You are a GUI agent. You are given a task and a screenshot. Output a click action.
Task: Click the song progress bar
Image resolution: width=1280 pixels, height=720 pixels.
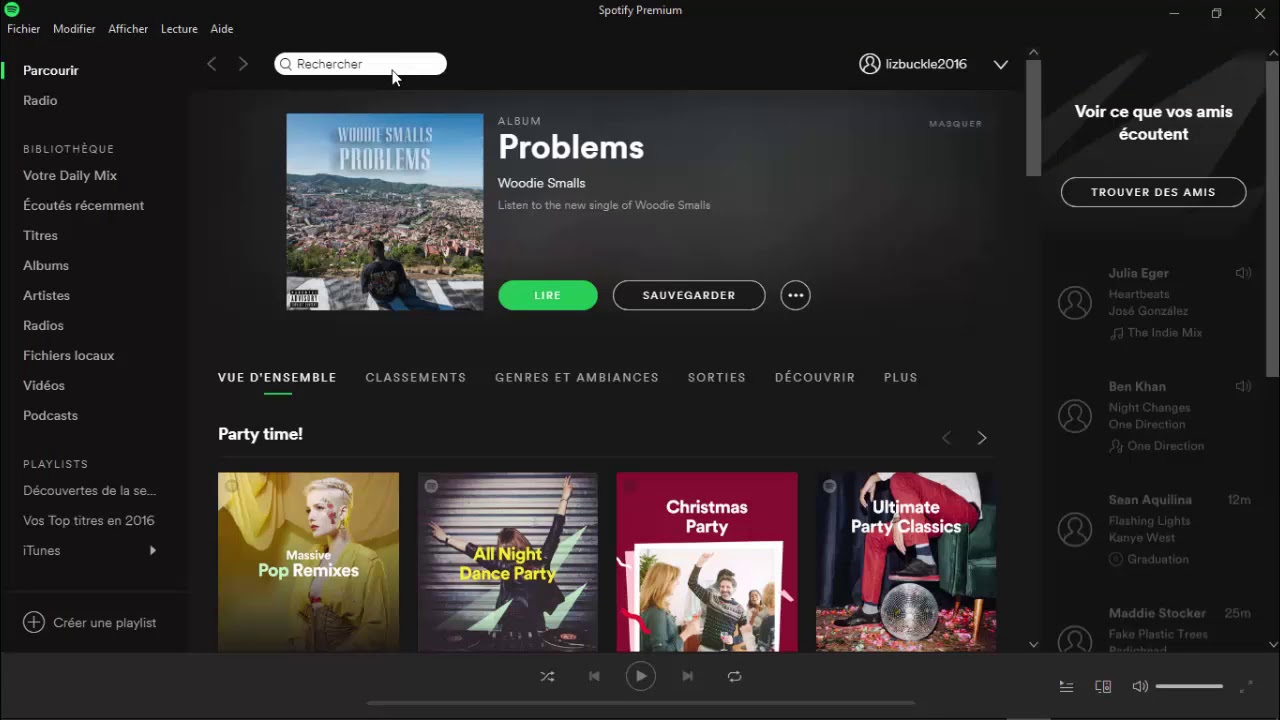point(640,703)
